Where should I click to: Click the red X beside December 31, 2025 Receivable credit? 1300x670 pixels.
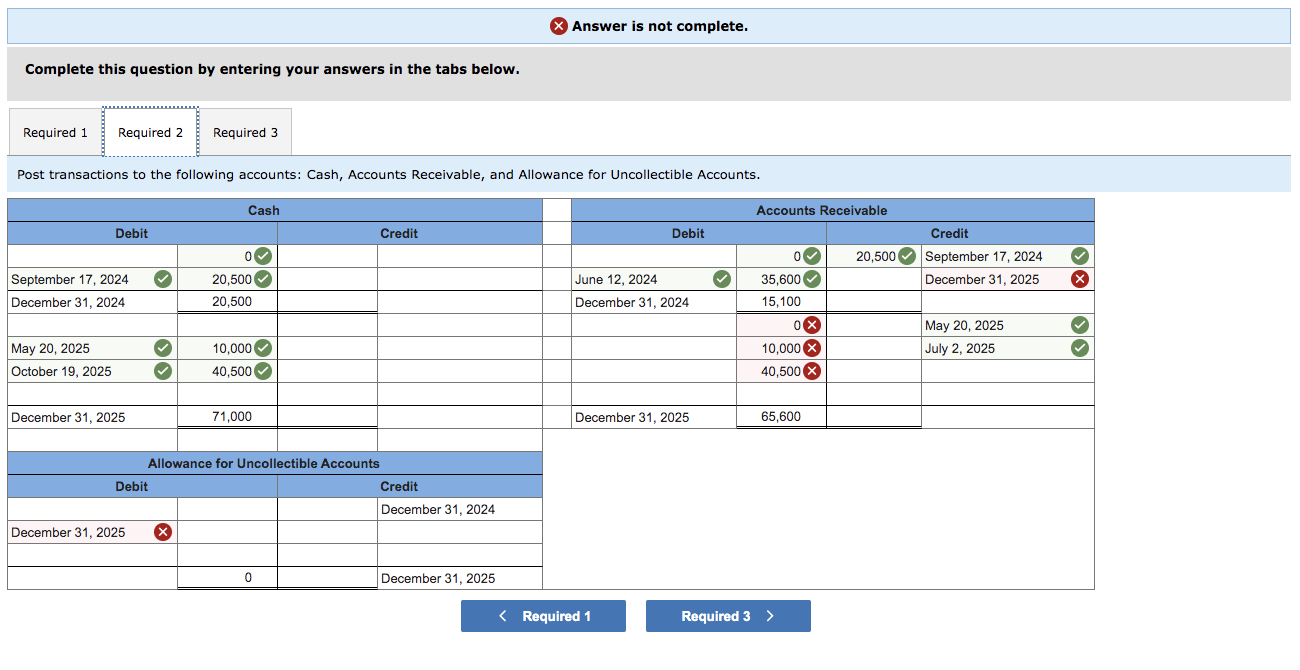click(1079, 279)
